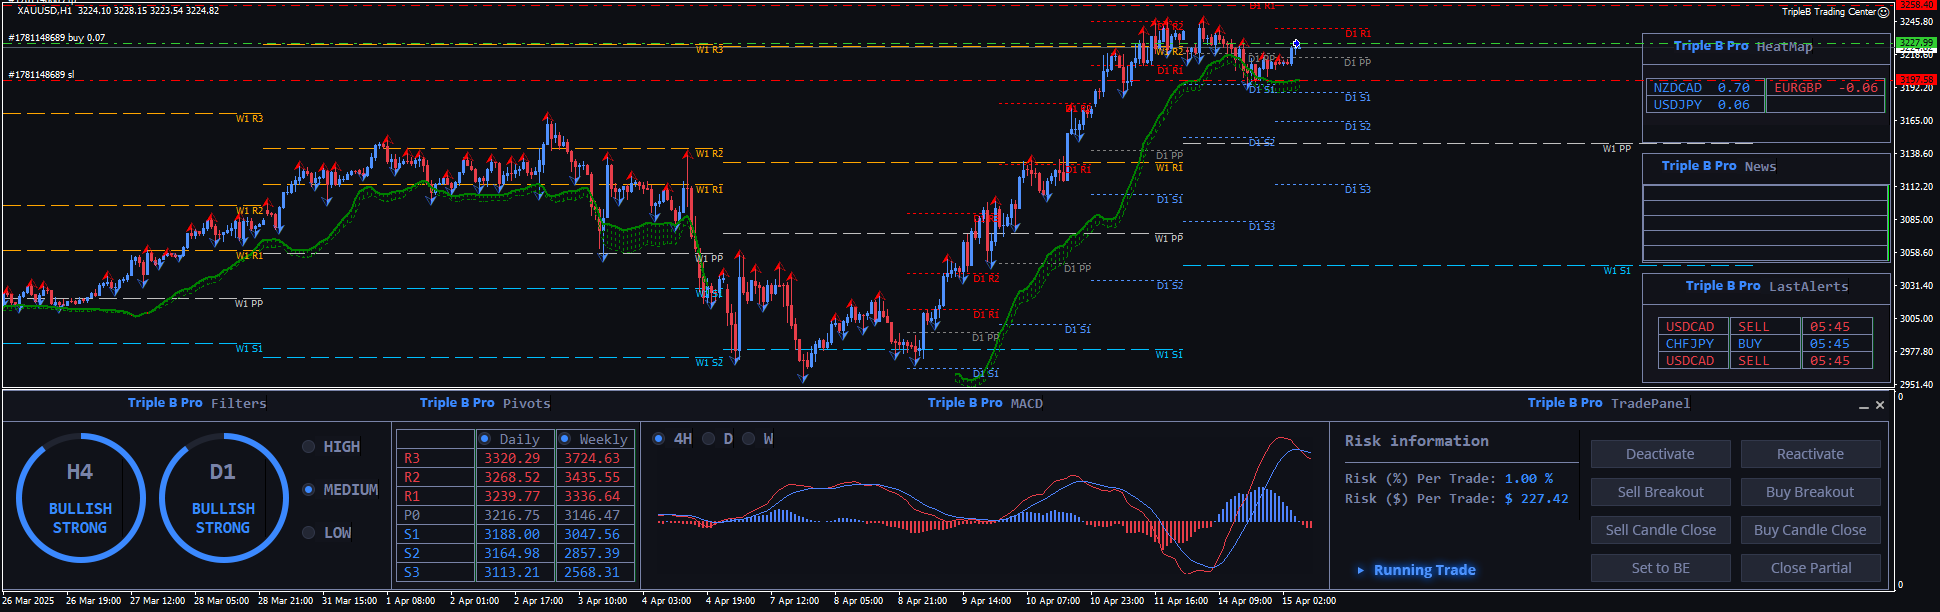The width and height of the screenshot is (1940, 612).
Task: Minimize the TradePanel with the dash icon
Action: click(1863, 406)
